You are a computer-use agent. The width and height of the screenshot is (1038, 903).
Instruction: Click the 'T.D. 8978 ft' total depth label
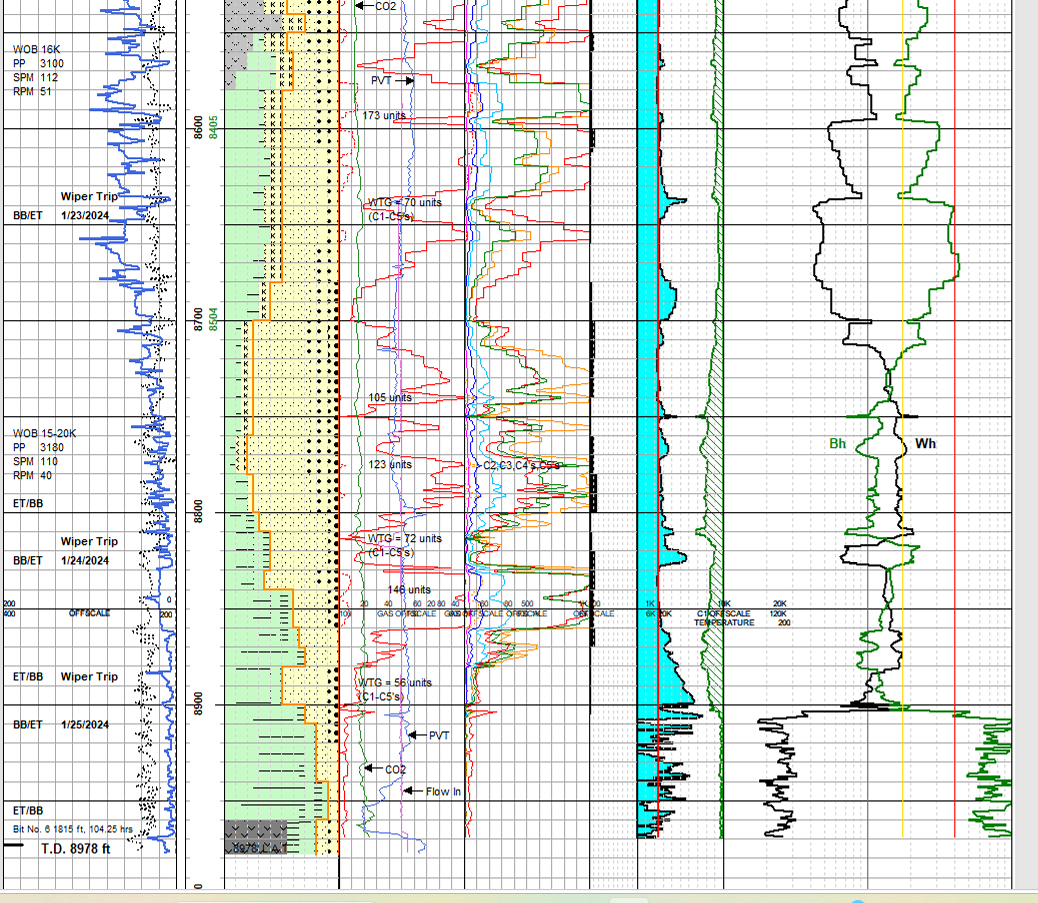tap(75, 849)
